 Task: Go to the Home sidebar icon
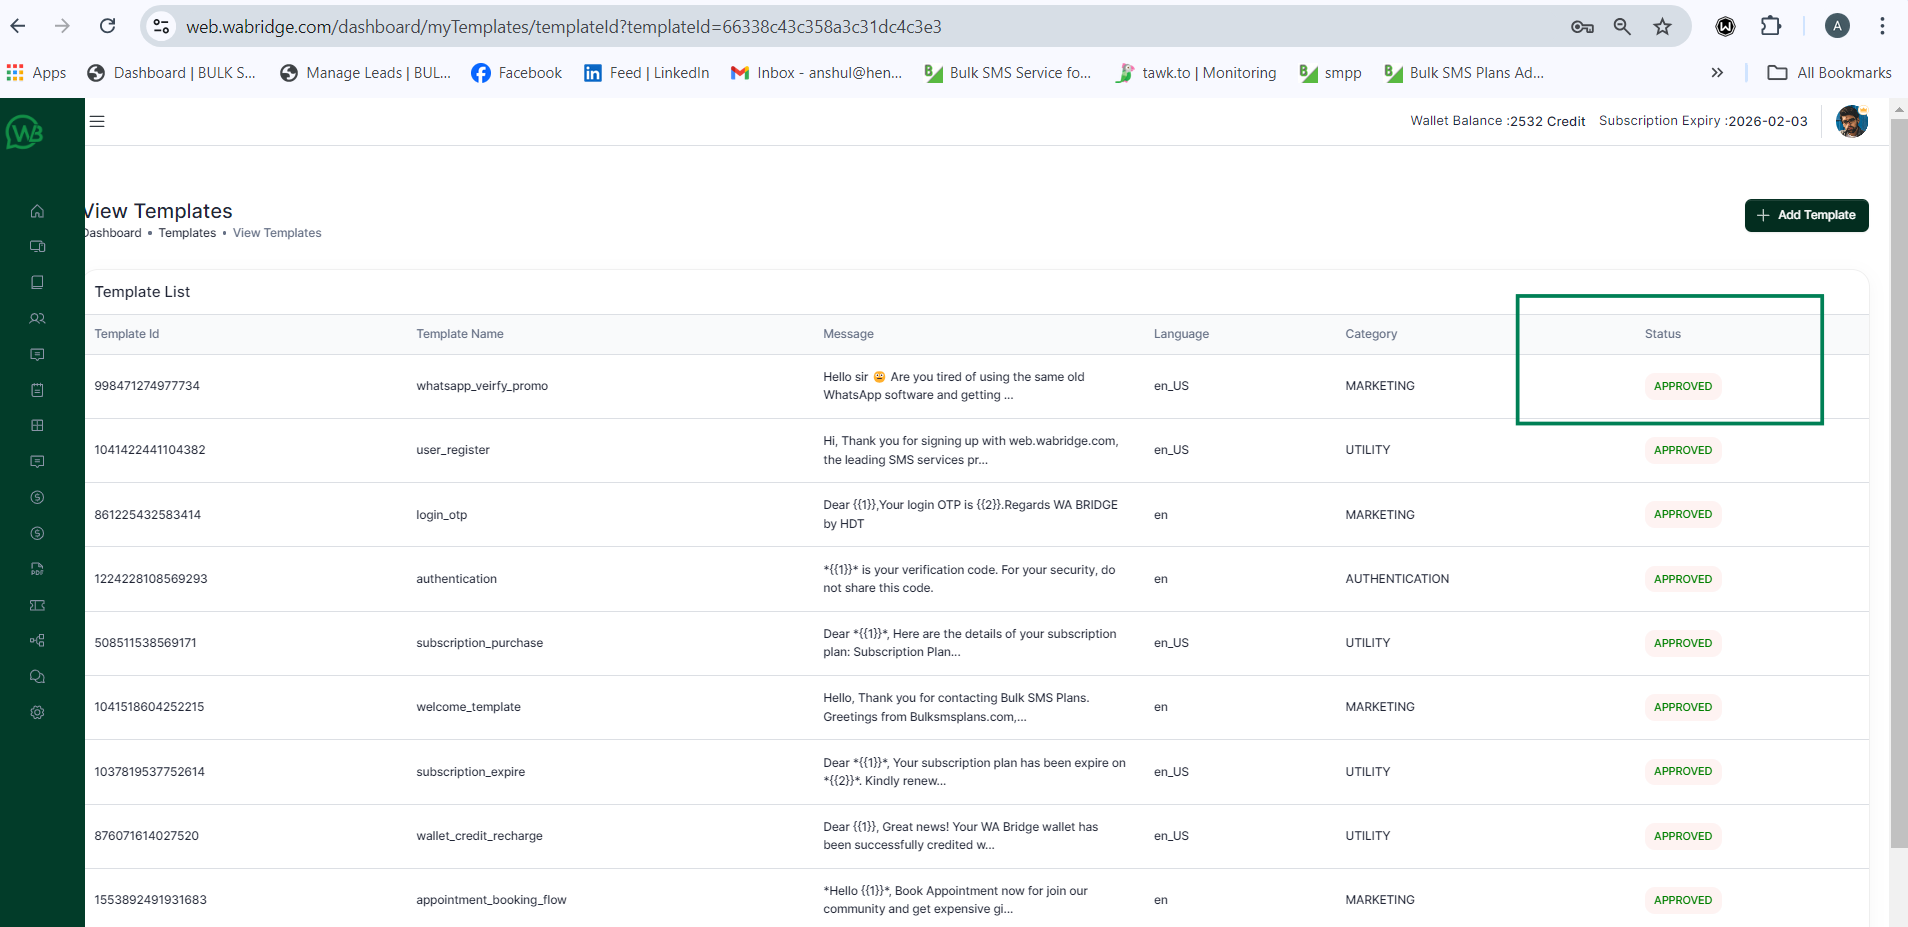point(37,211)
